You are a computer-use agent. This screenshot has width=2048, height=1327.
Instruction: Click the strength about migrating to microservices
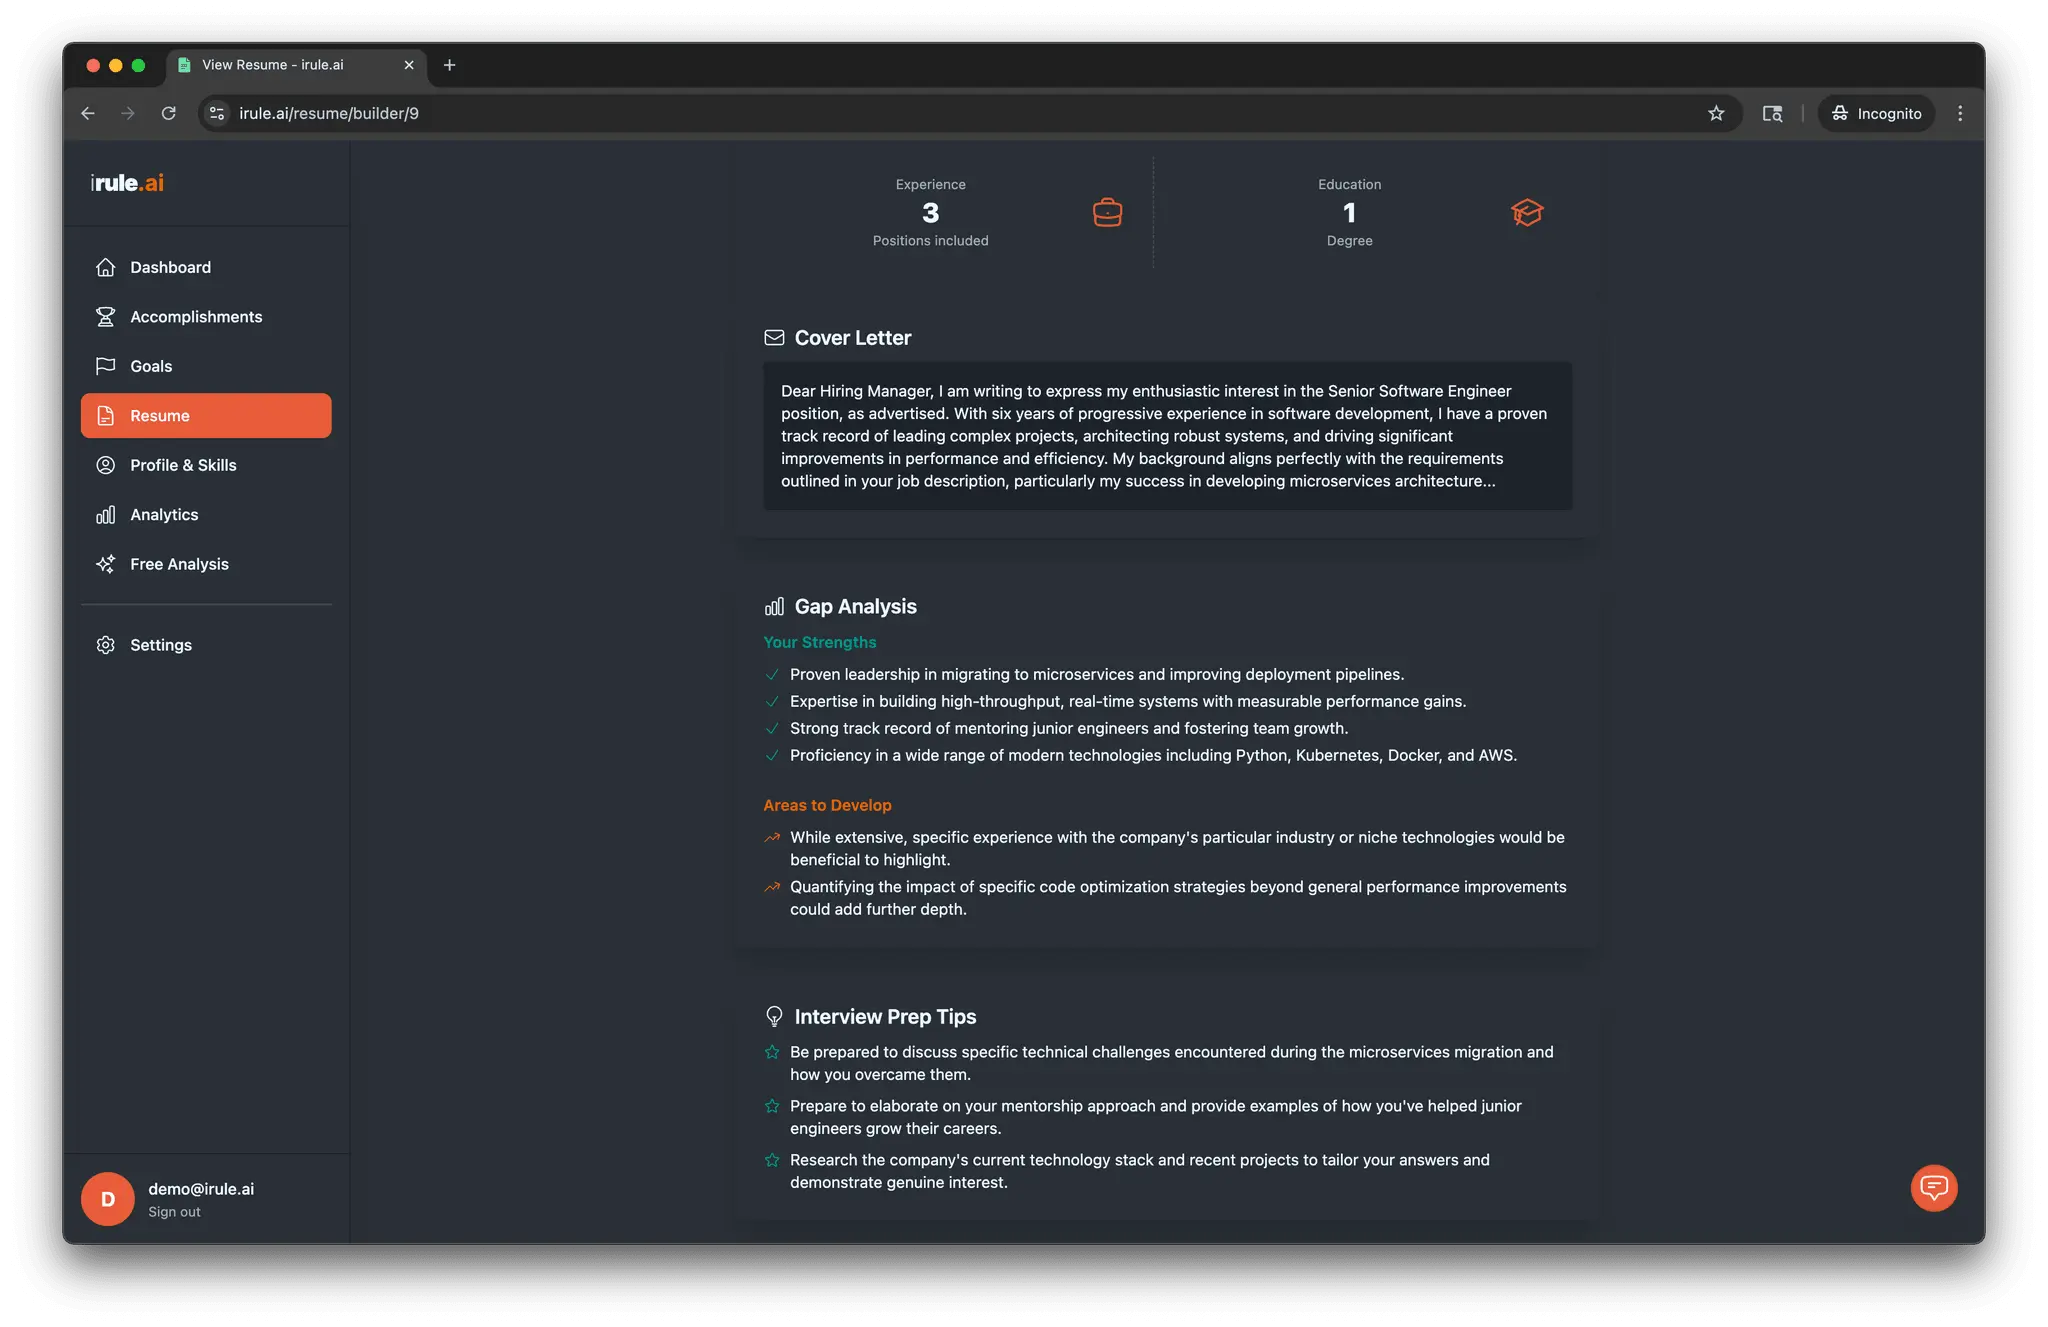[x=1097, y=674]
